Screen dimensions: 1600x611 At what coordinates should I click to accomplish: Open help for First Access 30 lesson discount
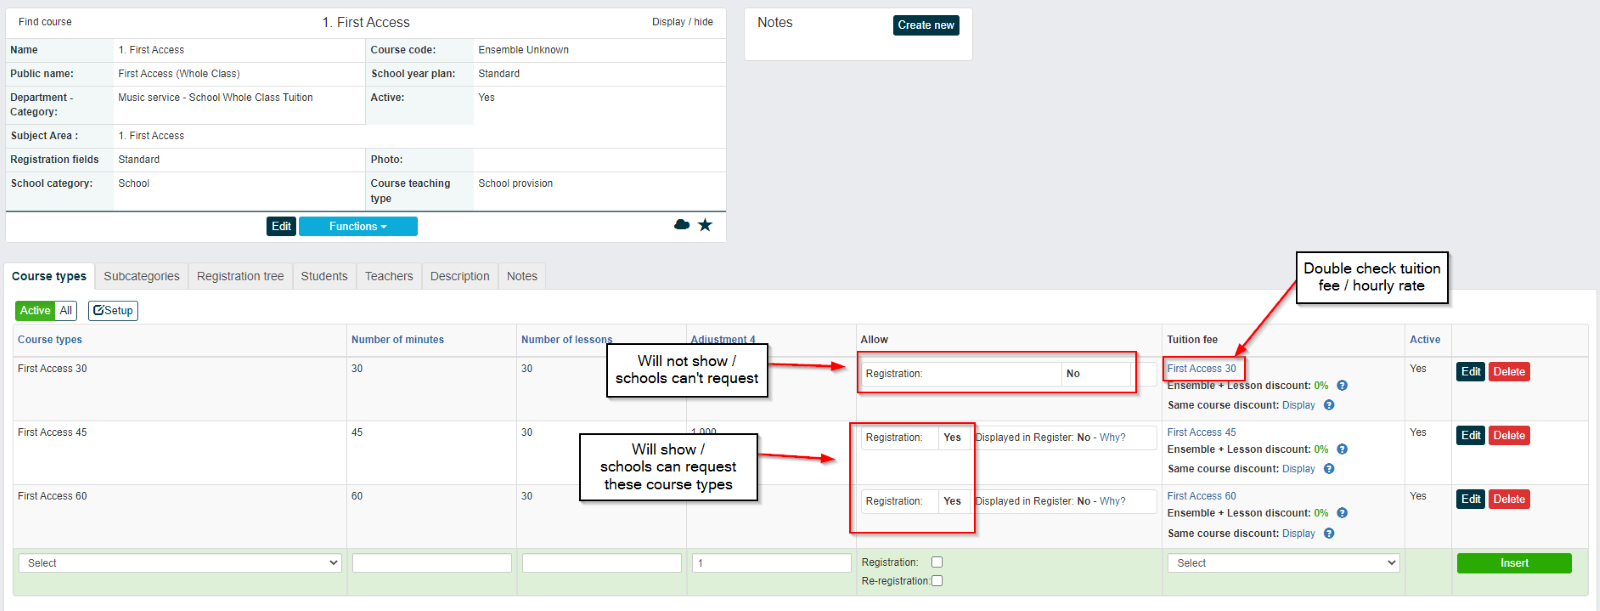point(1342,385)
